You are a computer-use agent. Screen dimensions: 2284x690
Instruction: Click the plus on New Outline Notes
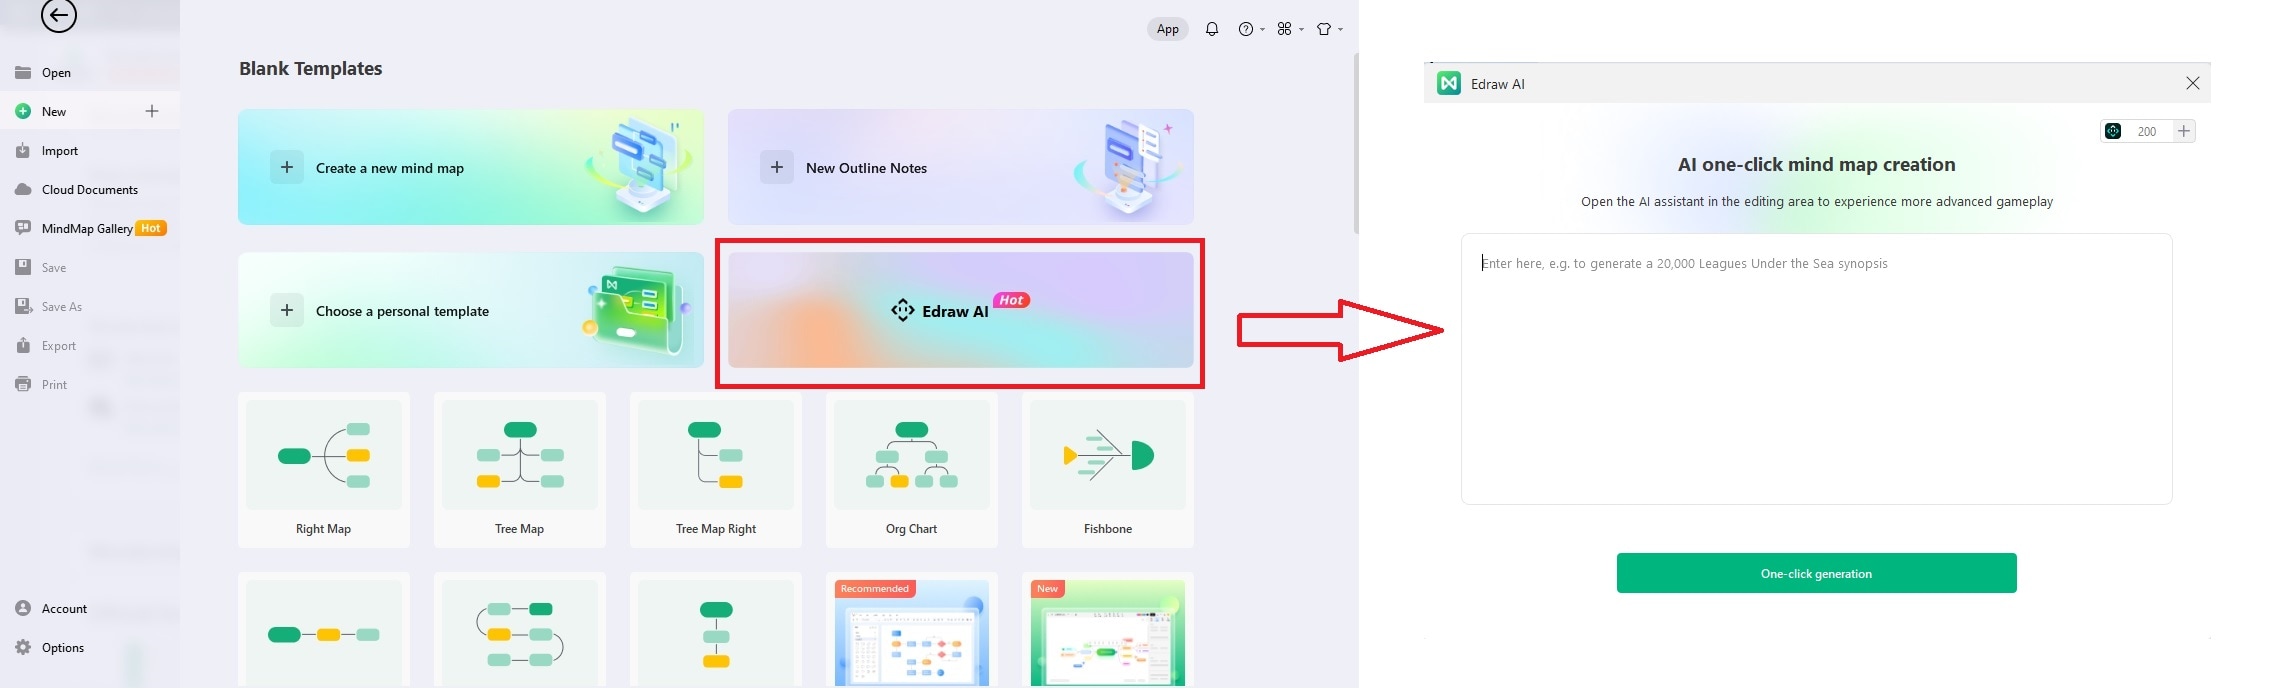777,168
